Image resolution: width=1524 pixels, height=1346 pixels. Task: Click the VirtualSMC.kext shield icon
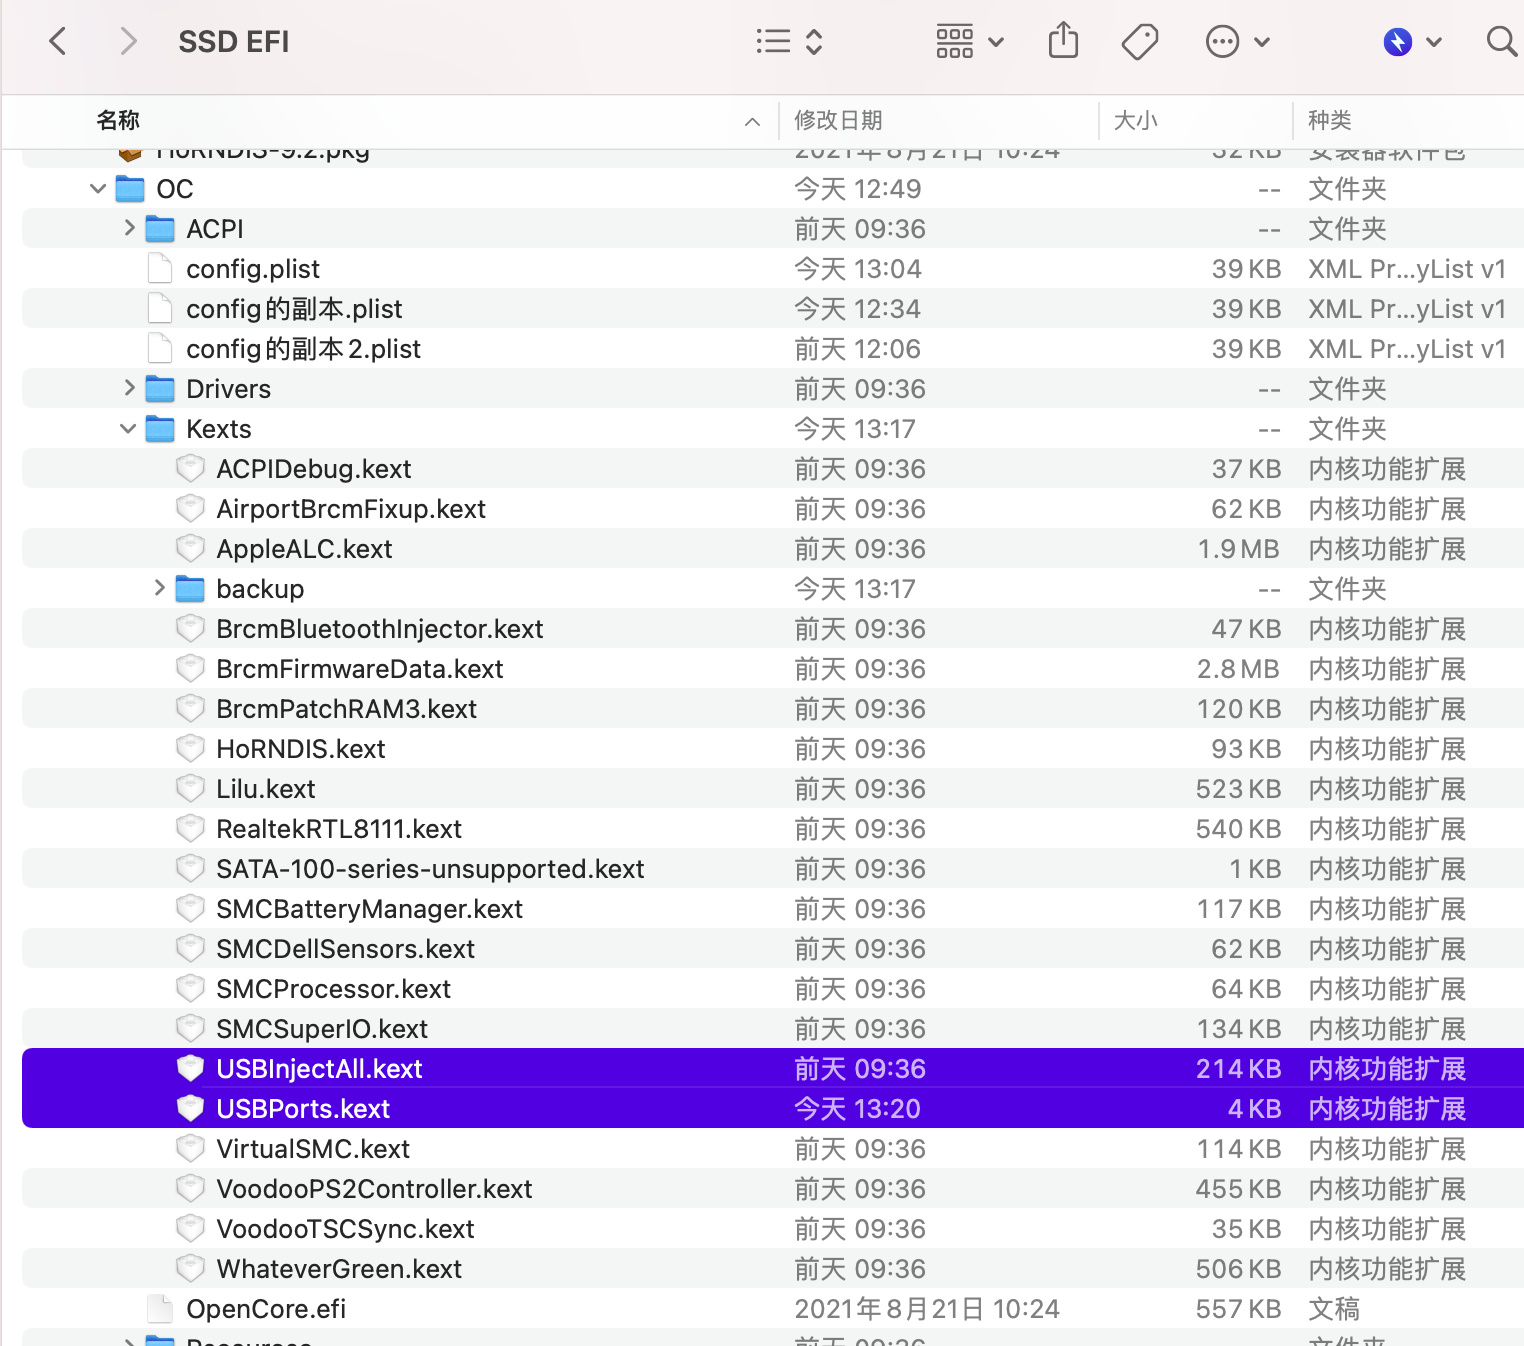tap(190, 1148)
